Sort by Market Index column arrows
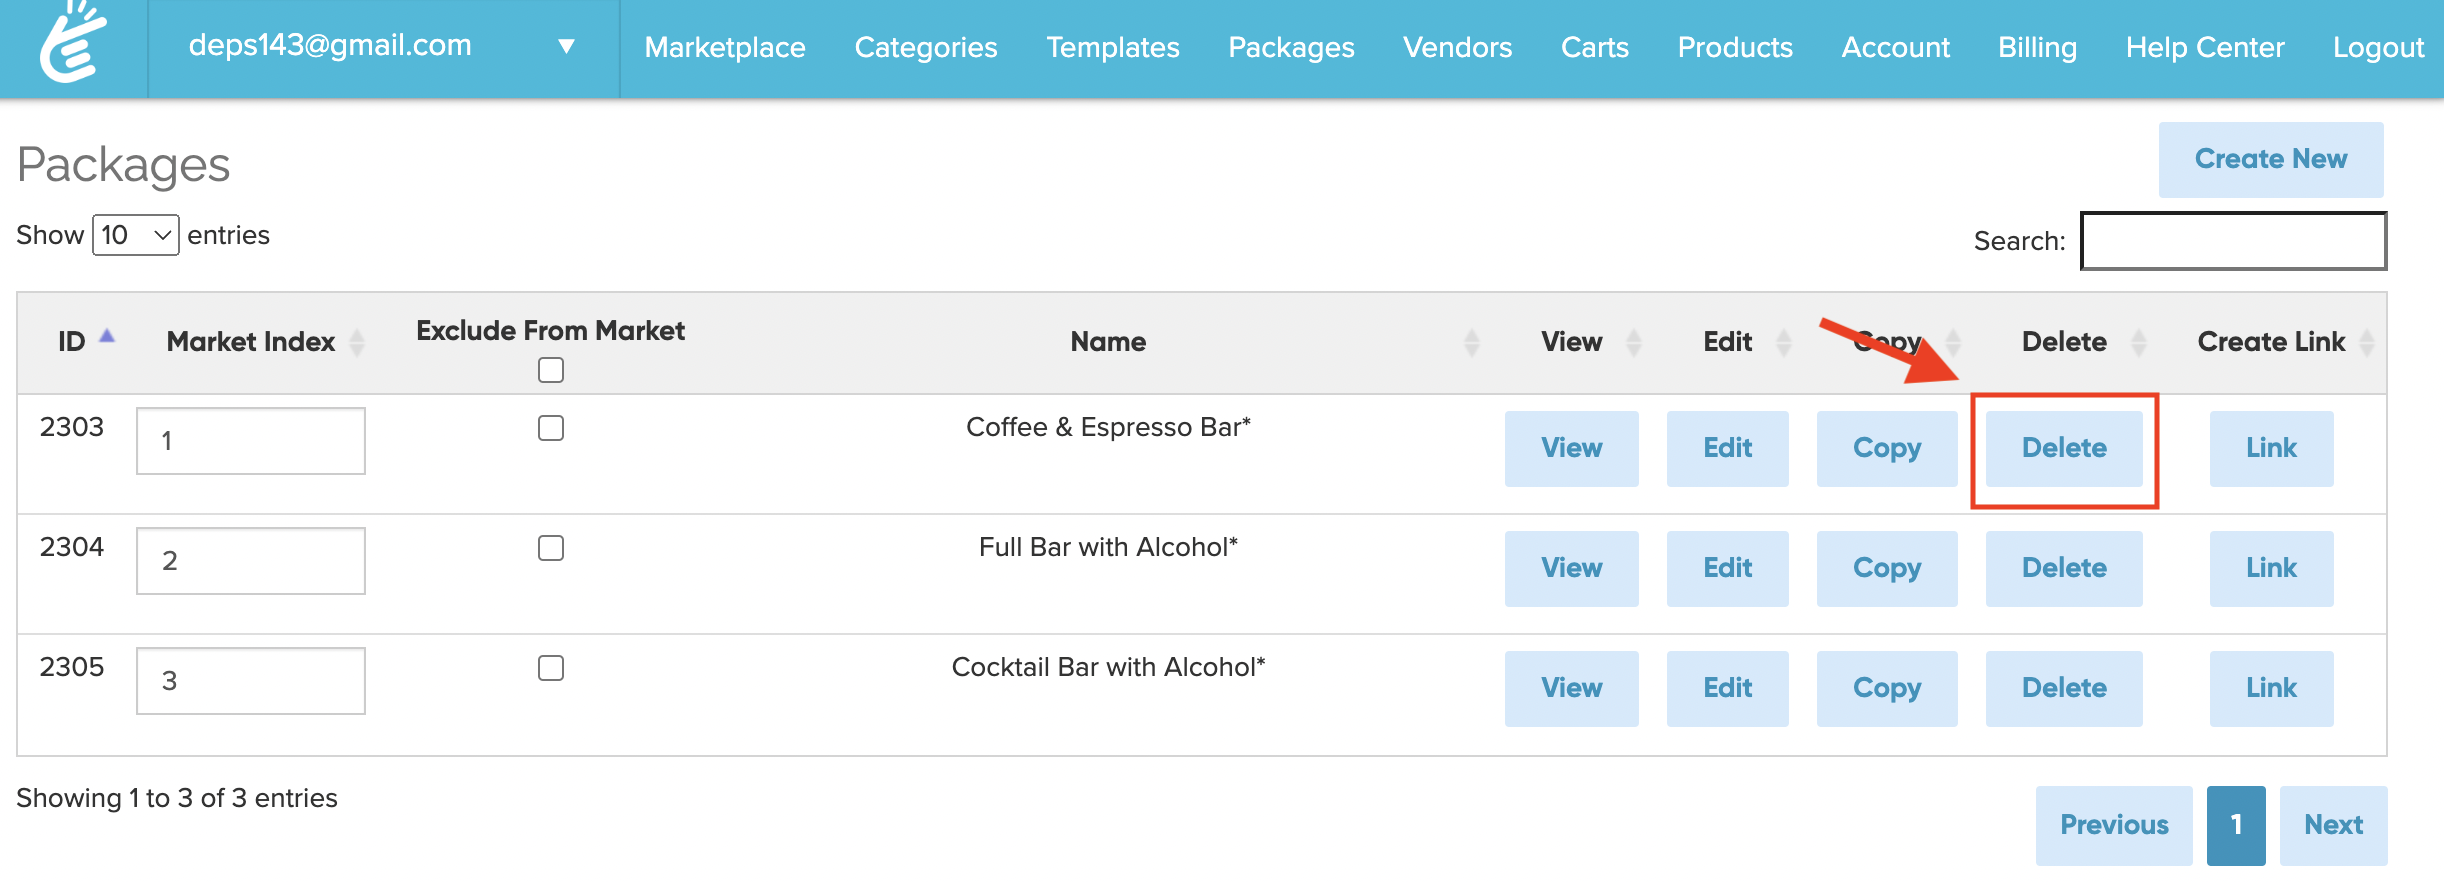2444x882 pixels. point(357,343)
